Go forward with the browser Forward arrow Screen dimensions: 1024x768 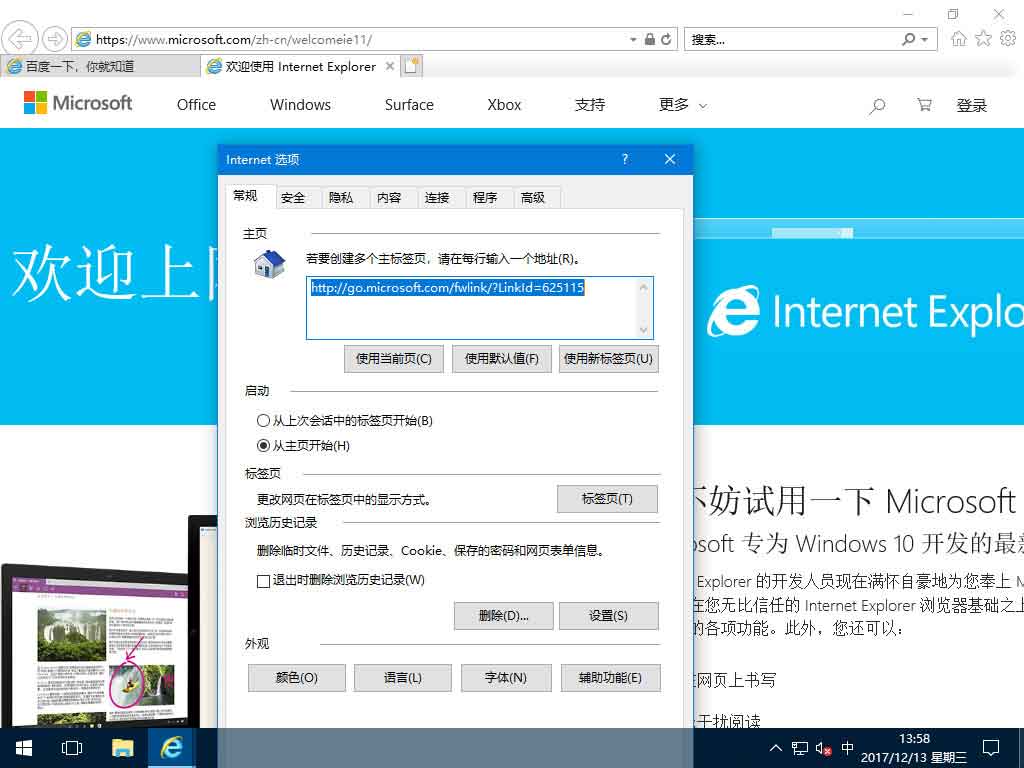coord(55,39)
